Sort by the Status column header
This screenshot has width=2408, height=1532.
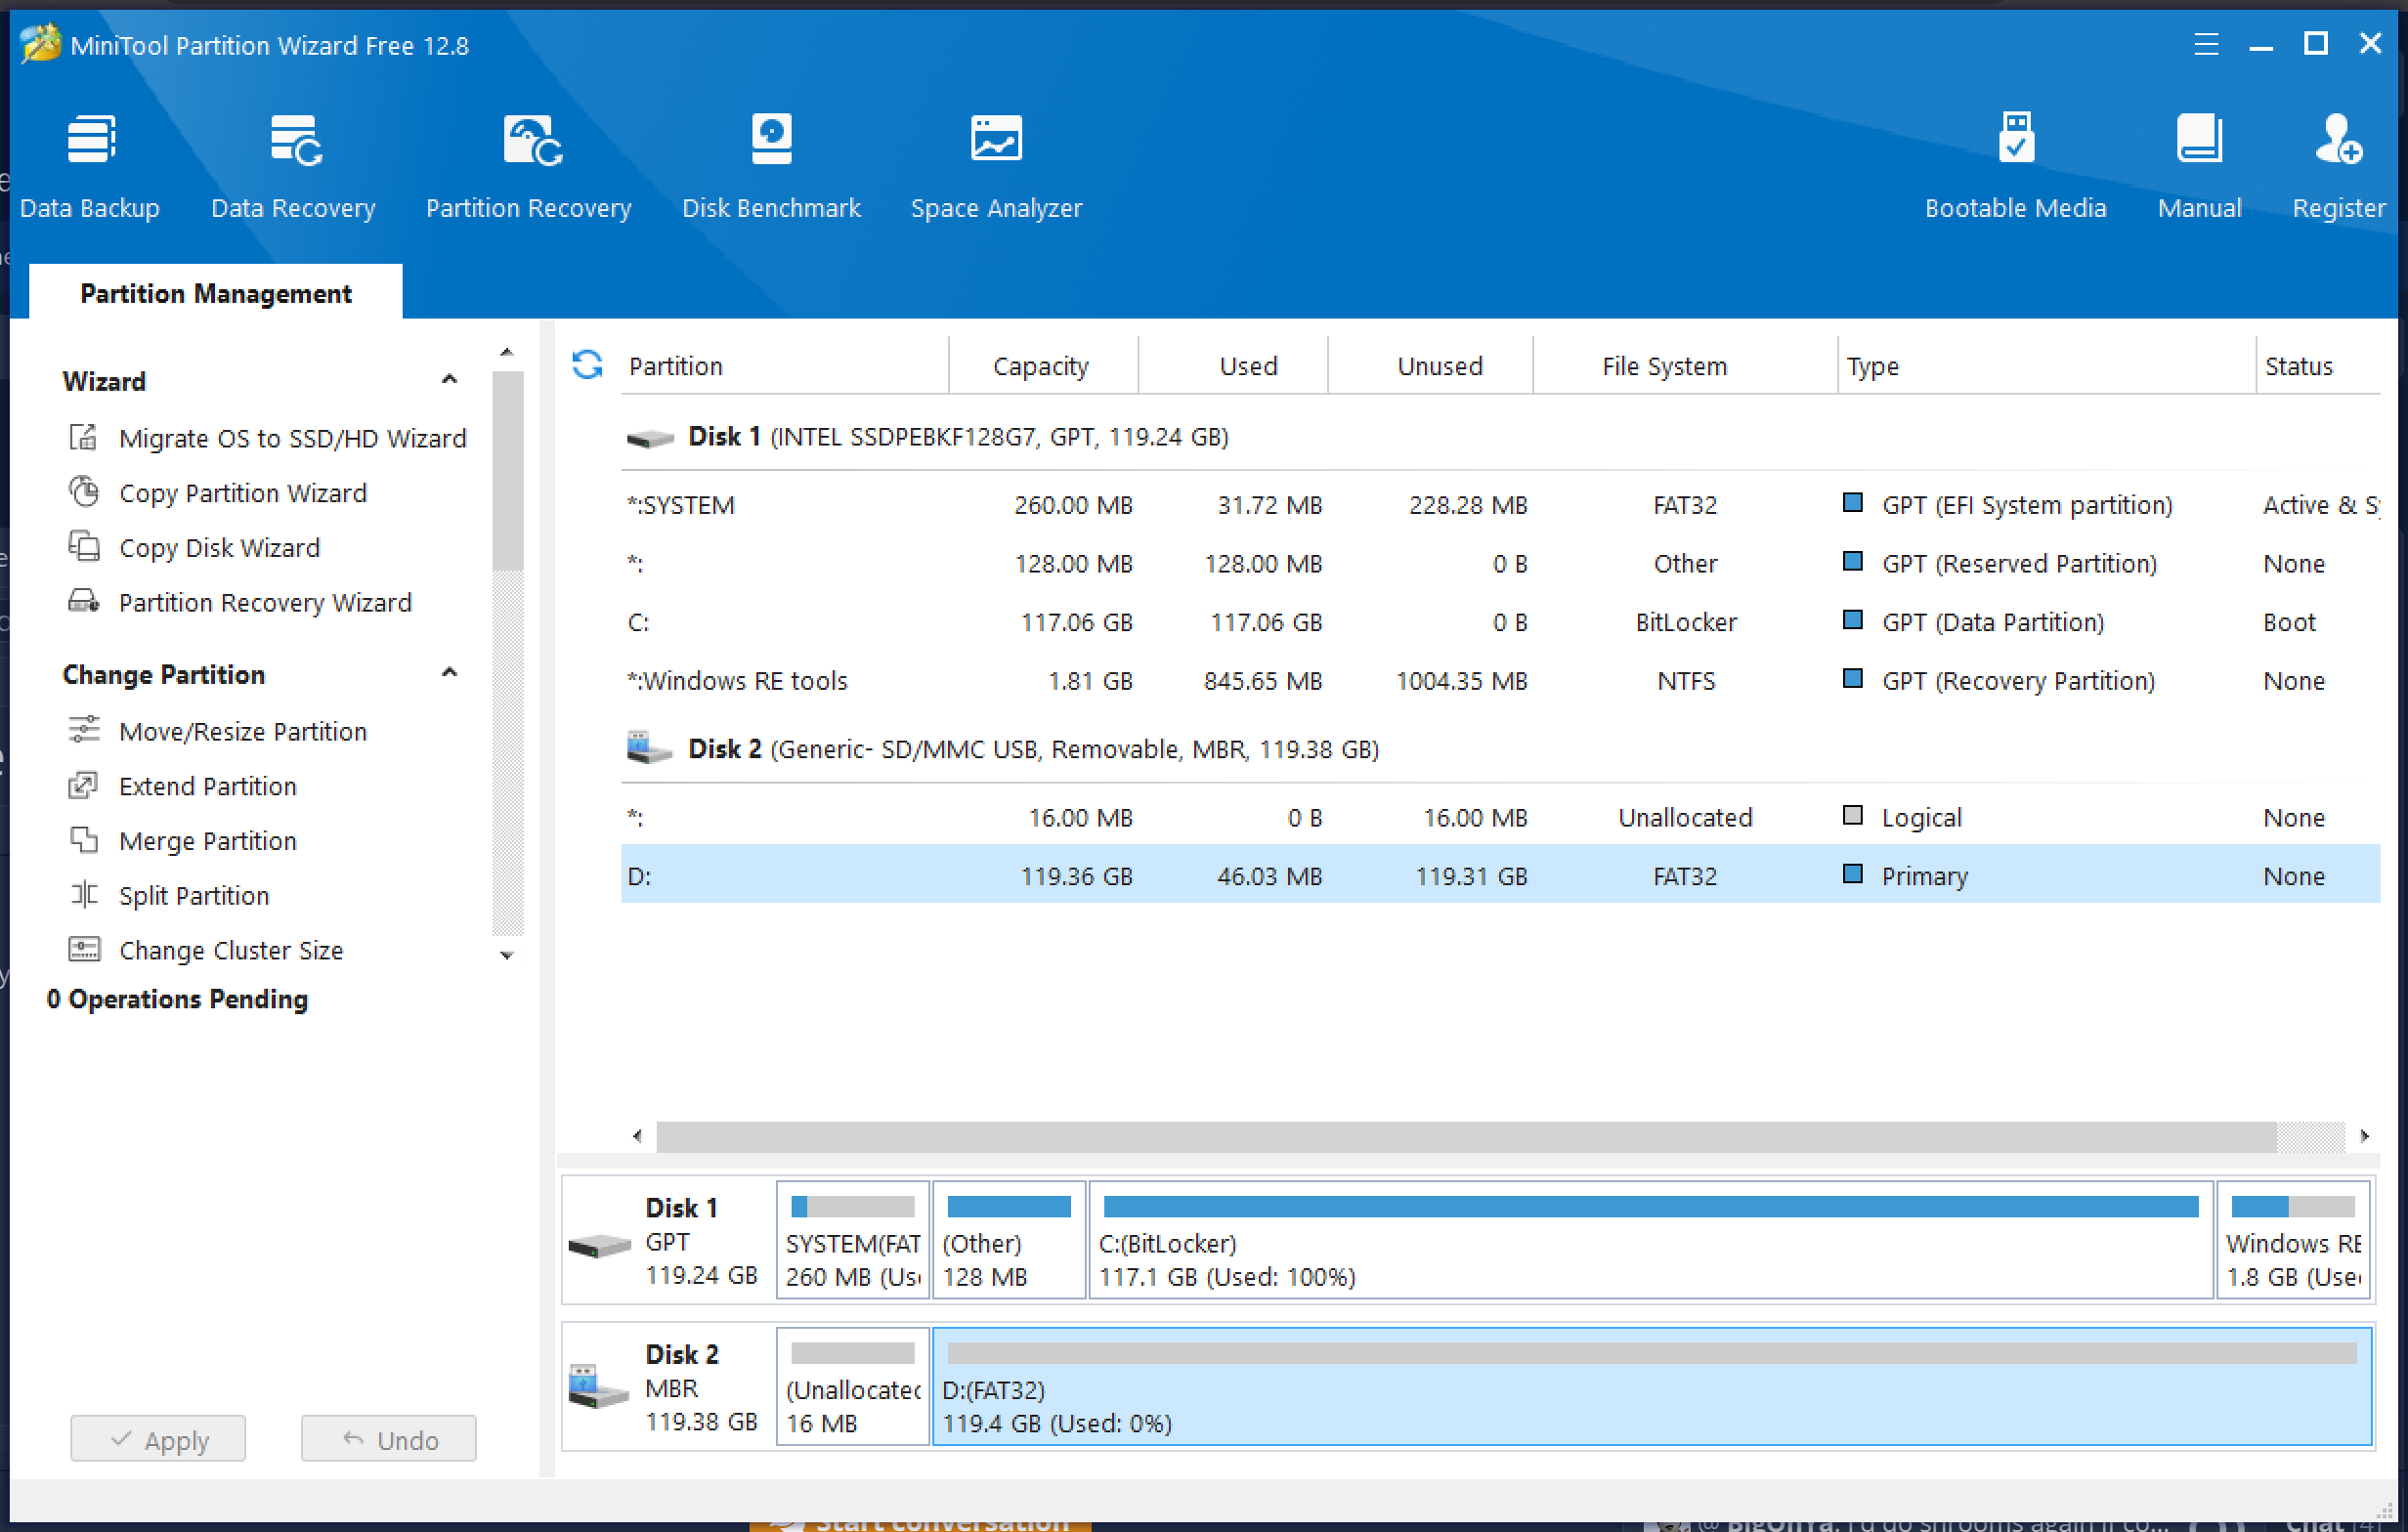pyautogui.click(x=2318, y=366)
